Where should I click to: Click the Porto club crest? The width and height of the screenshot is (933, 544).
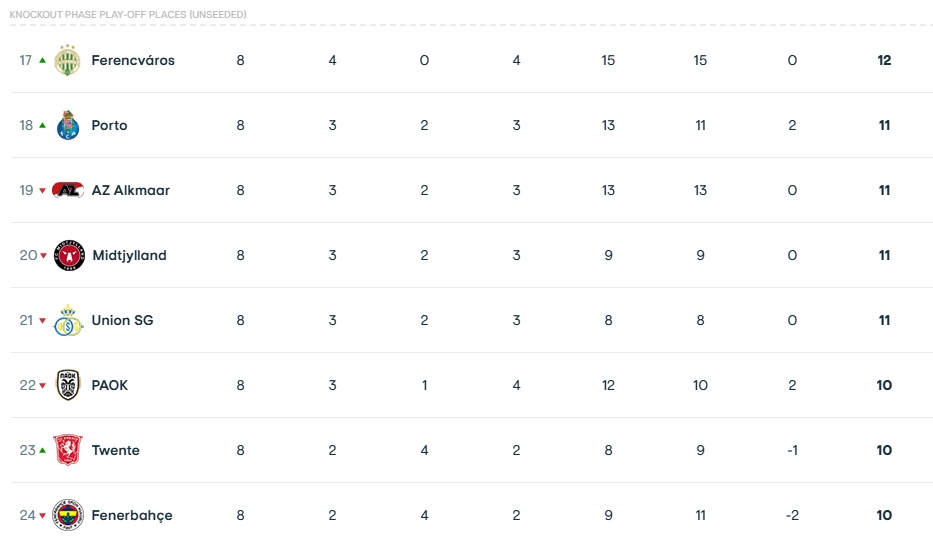click(x=68, y=125)
